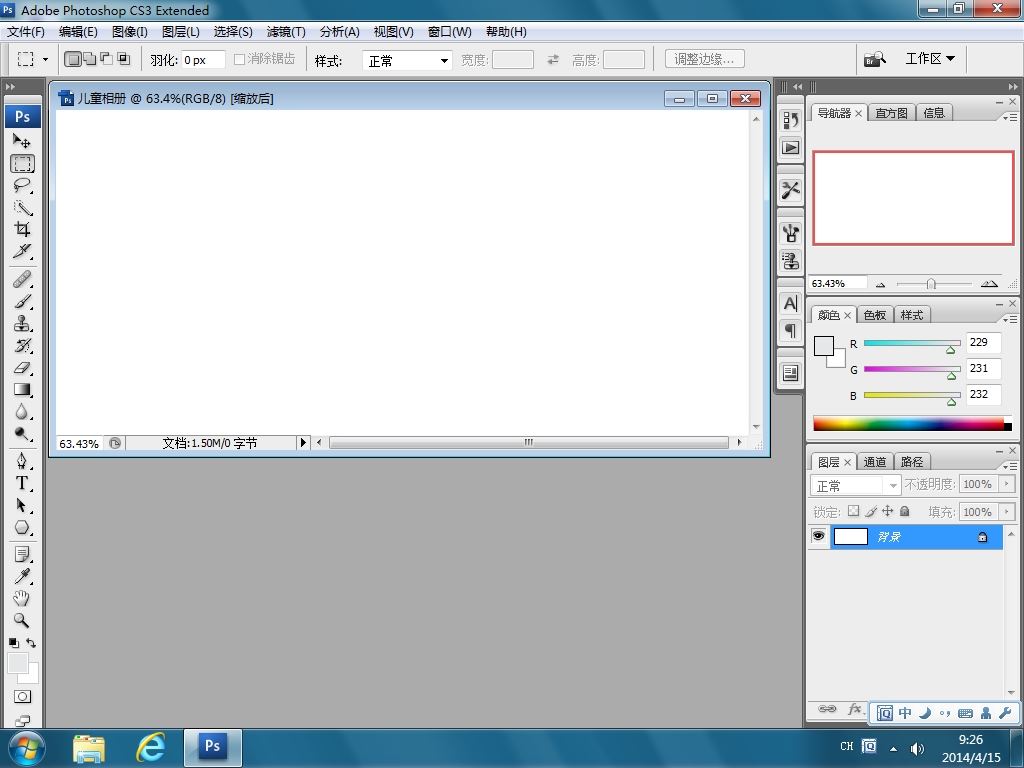Open the Paragraph panel icon
The width and height of the screenshot is (1024, 768).
[791, 331]
